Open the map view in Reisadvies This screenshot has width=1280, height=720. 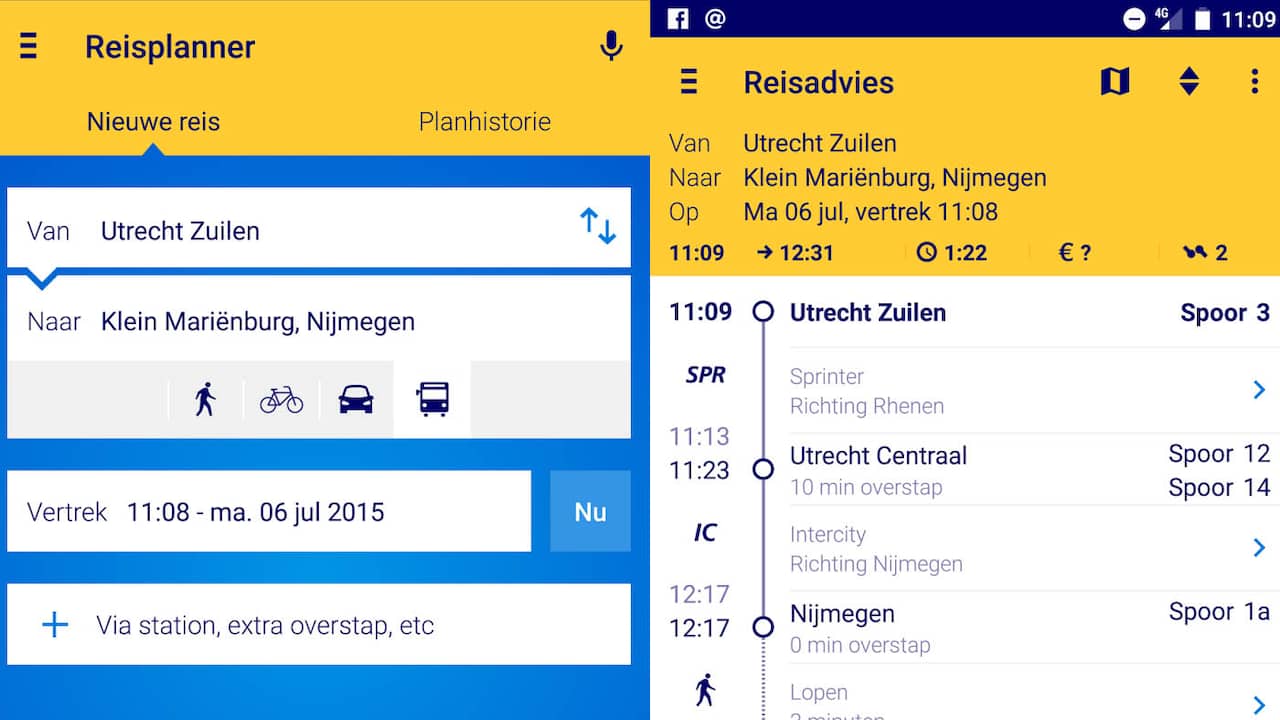(x=1114, y=82)
